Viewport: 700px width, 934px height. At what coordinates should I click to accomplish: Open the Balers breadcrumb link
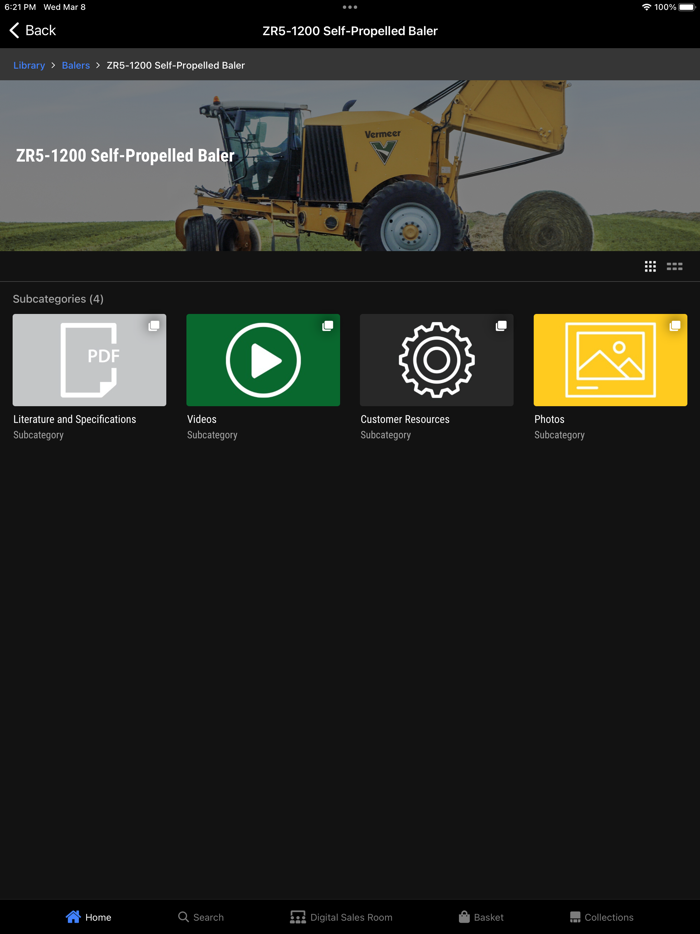pos(76,66)
